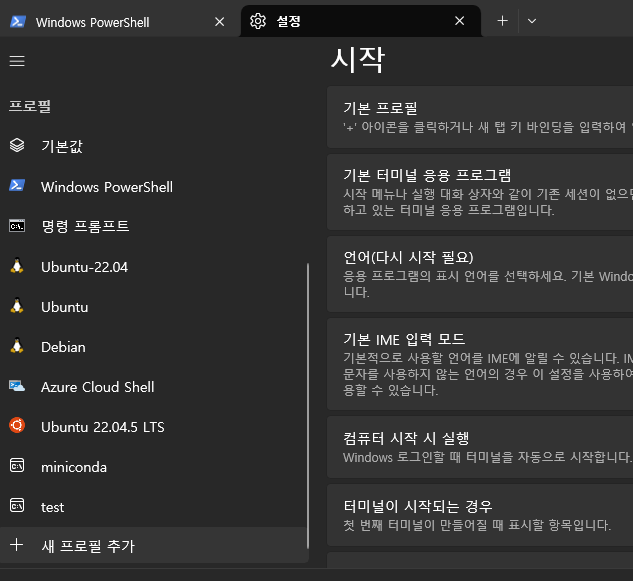Click the hamburger navigation menu icon

pyautogui.click(x=17, y=61)
